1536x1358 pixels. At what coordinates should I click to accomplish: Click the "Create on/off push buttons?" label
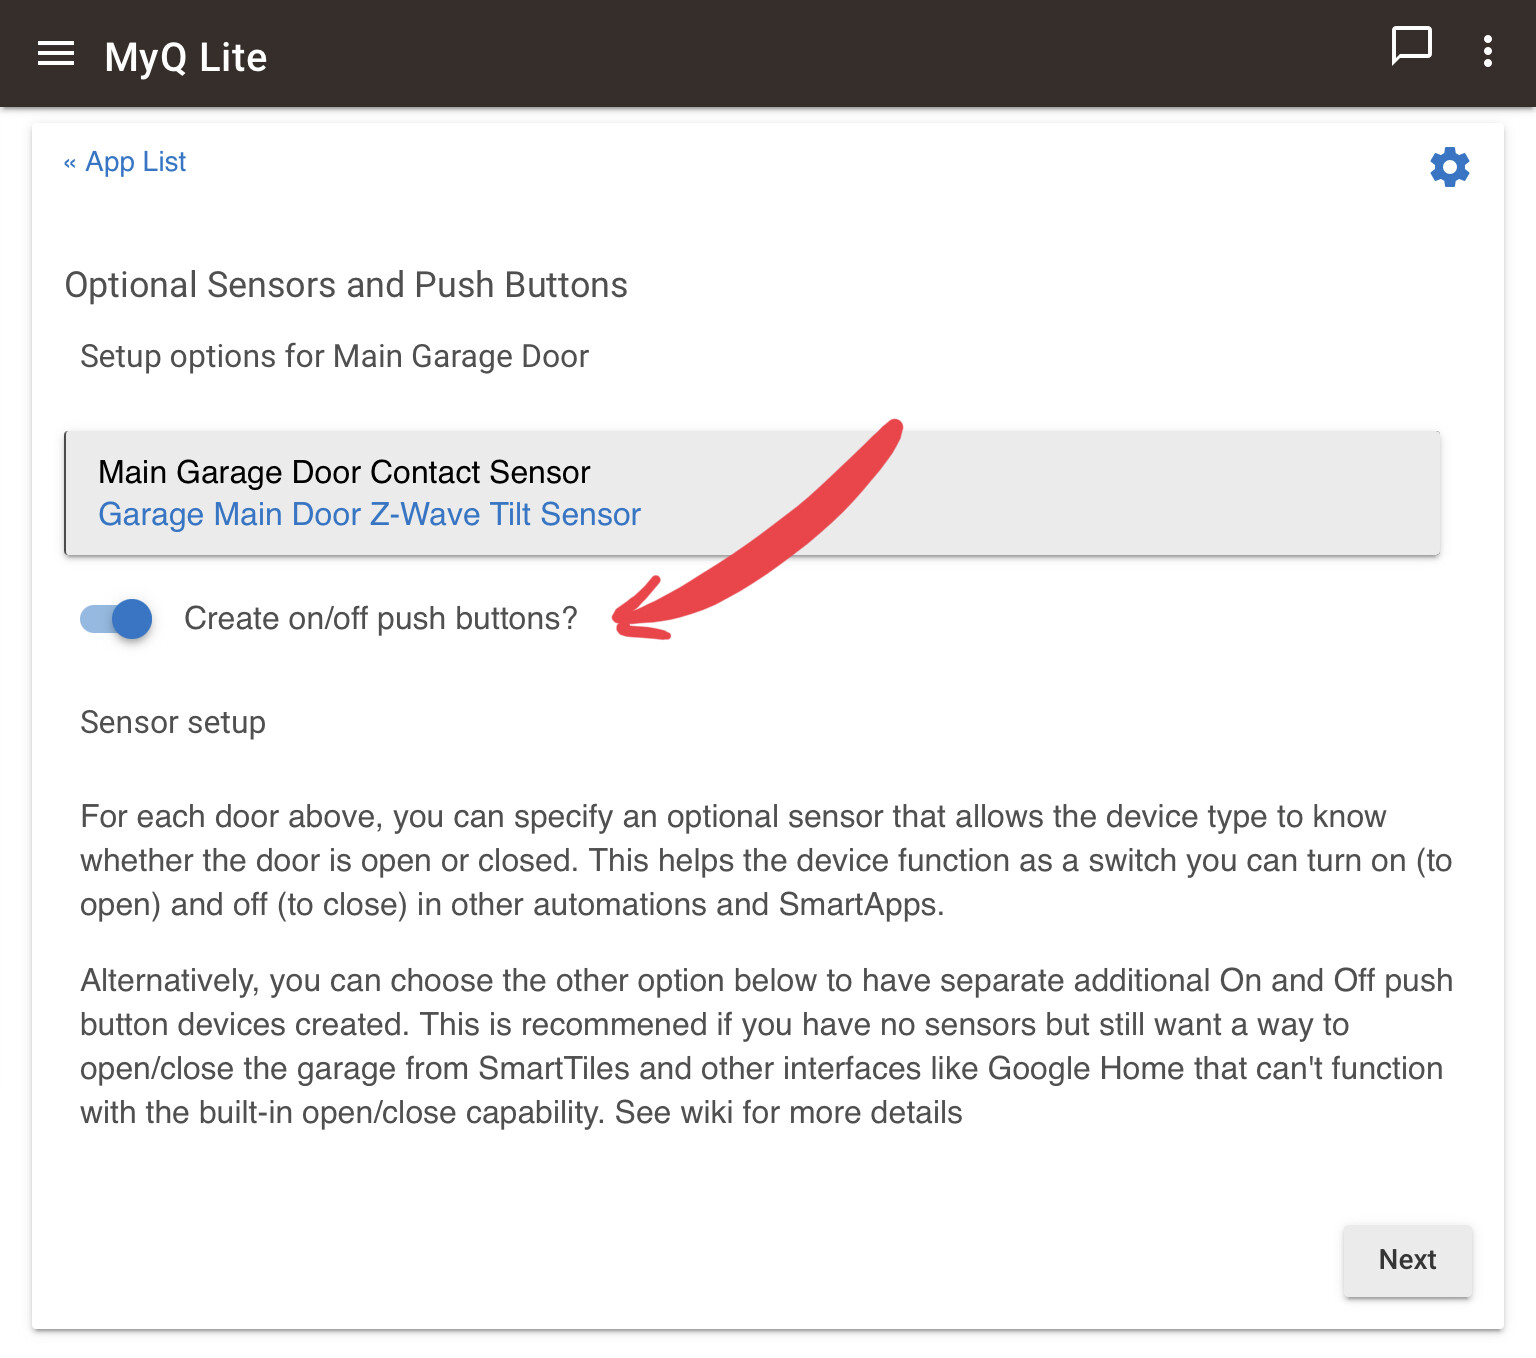click(380, 619)
